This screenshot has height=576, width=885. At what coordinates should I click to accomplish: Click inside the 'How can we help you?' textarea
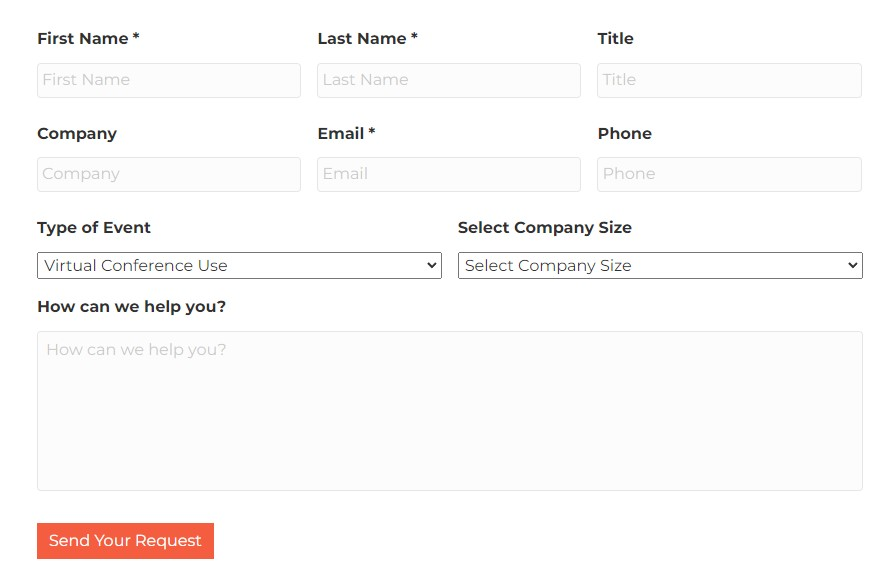[450, 411]
